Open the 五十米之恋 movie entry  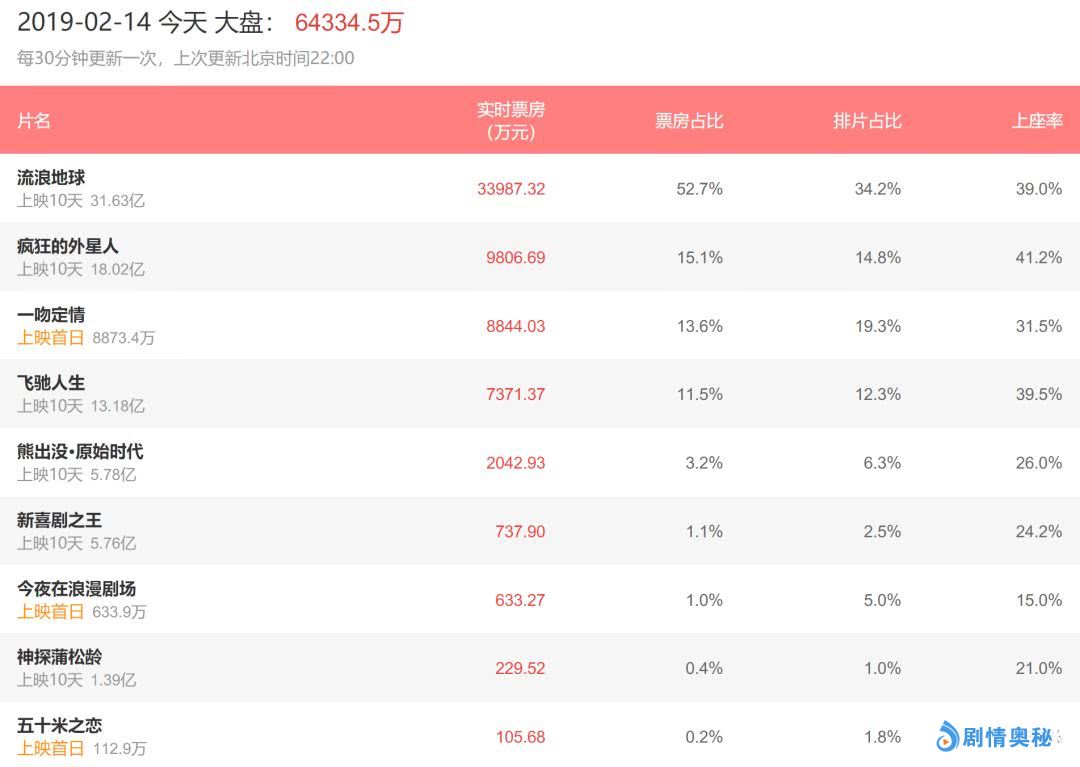[x=59, y=726]
